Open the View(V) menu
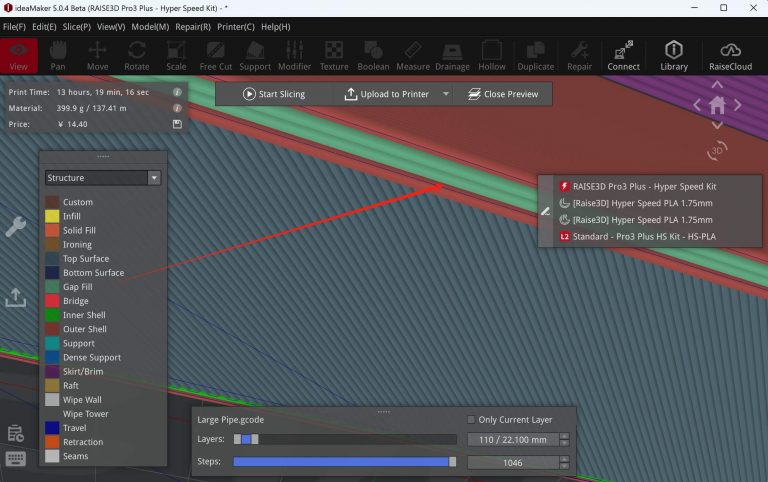The height and width of the screenshot is (482, 768). click(x=111, y=27)
